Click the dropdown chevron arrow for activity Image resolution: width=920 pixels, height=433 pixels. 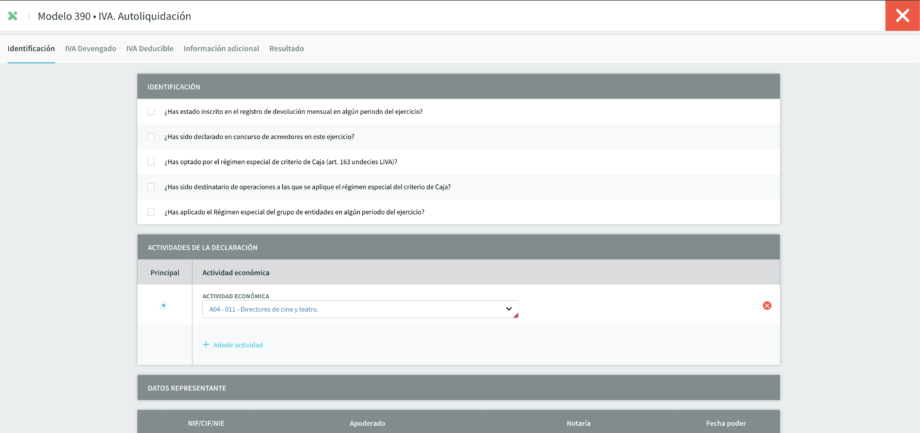click(x=509, y=309)
